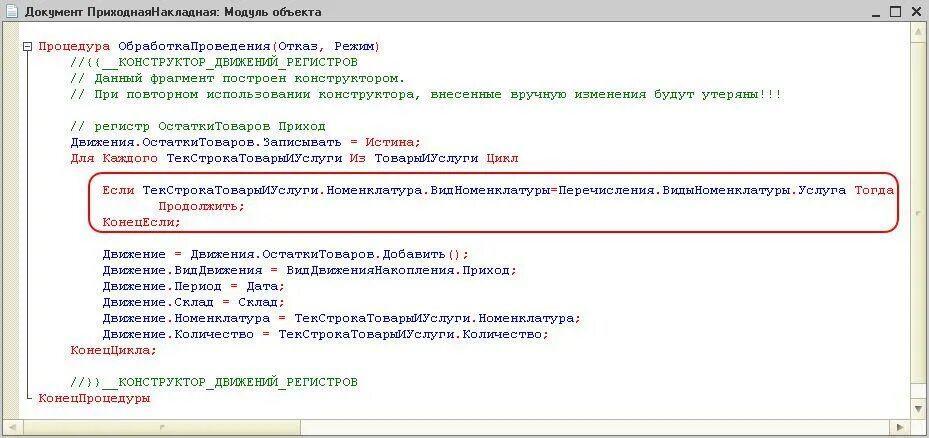Click the line "Движение.Склад = Склад;"
929x438 pixels.
[x=193, y=302]
